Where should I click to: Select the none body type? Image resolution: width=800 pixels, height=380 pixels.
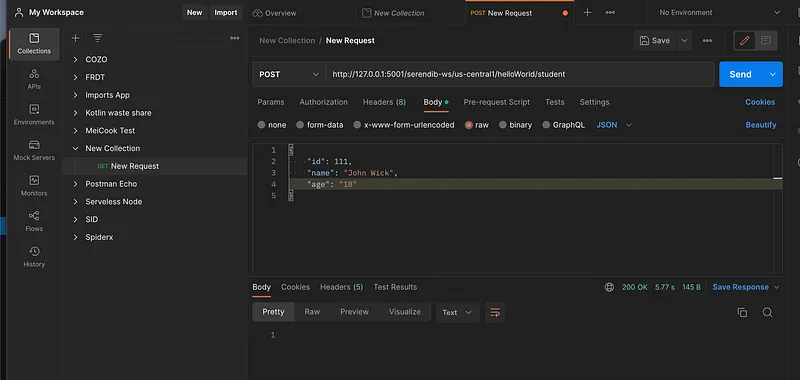[x=272, y=125]
